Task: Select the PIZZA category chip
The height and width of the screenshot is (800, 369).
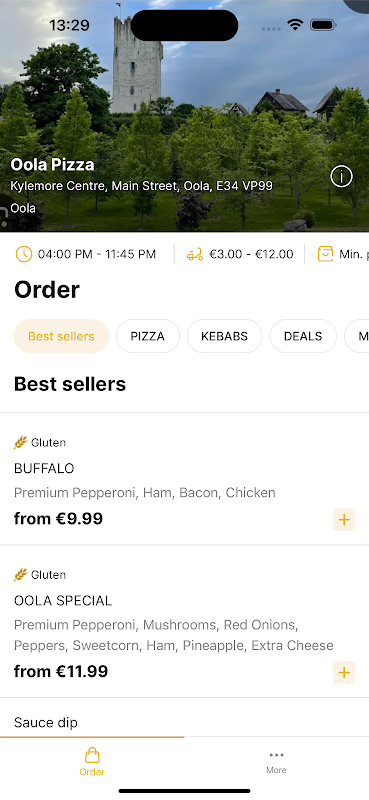Action: (x=147, y=336)
